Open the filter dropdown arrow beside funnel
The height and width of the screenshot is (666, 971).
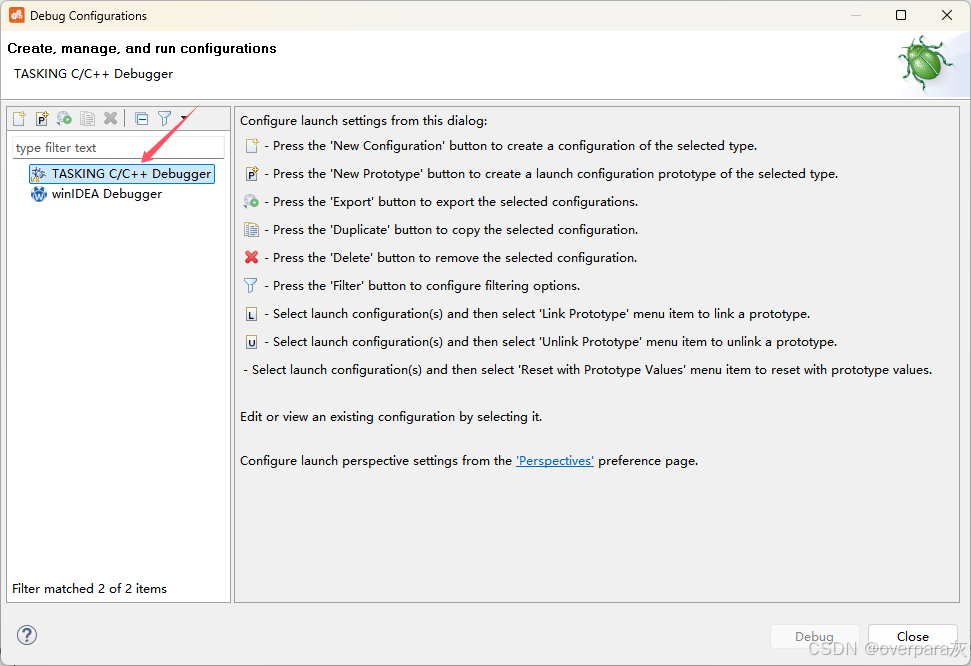(x=184, y=118)
